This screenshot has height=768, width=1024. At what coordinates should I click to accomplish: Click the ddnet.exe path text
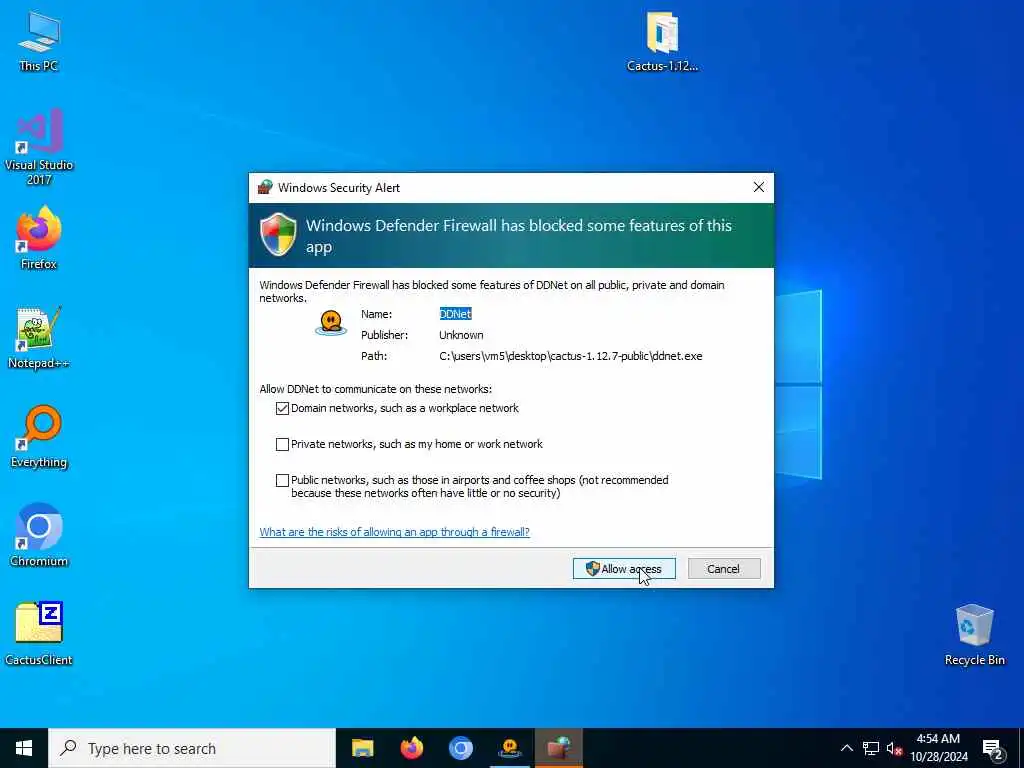click(571, 356)
